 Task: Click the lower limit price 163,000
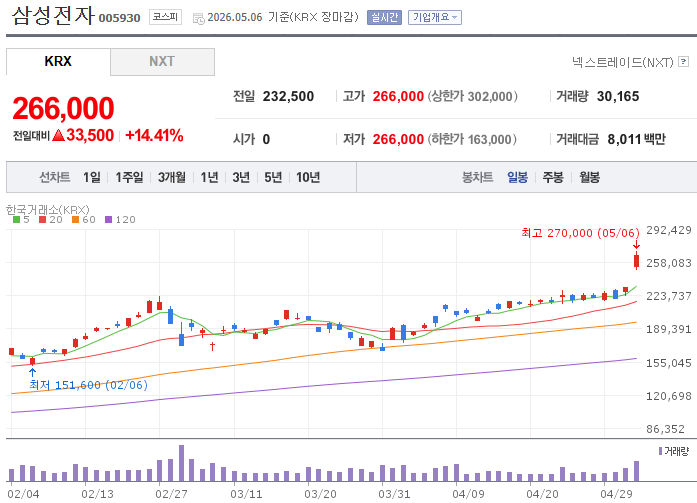(x=490, y=139)
